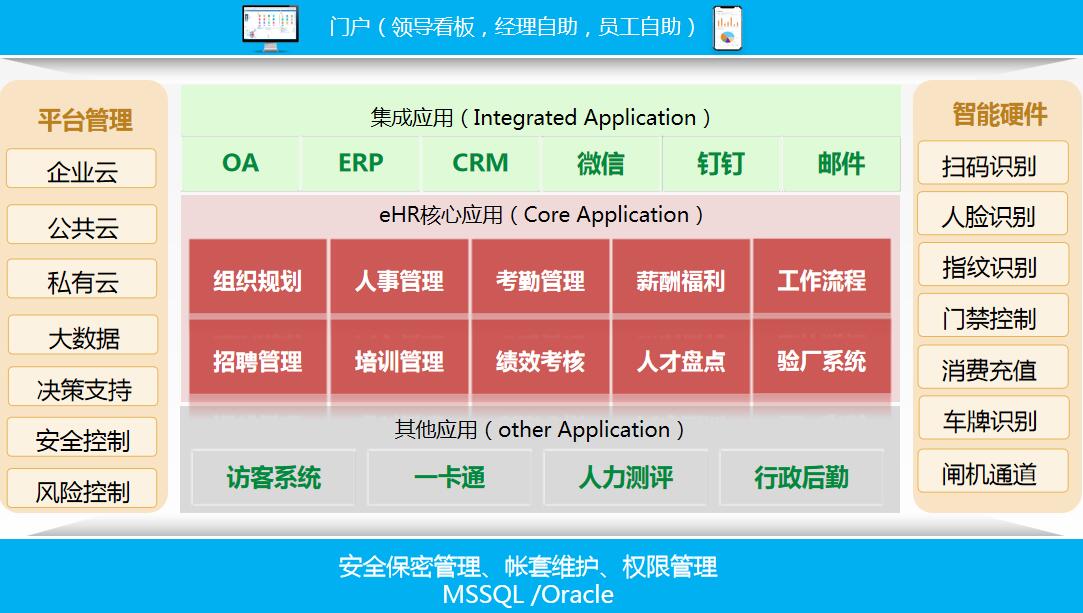Expand the 其他应用 (other Application) section
Viewport: 1083px width, 613px height.
point(540,430)
